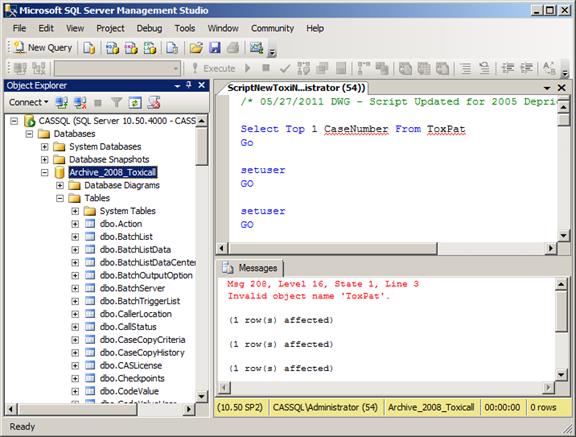Select the dbo.Checkpoints table
The image size is (576, 437).
pyautogui.click(x=132, y=378)
